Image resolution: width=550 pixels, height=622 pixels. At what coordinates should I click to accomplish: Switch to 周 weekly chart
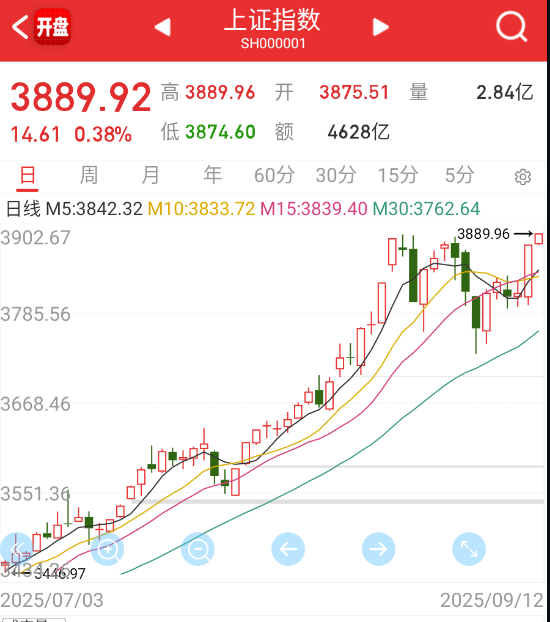[88, 175]
